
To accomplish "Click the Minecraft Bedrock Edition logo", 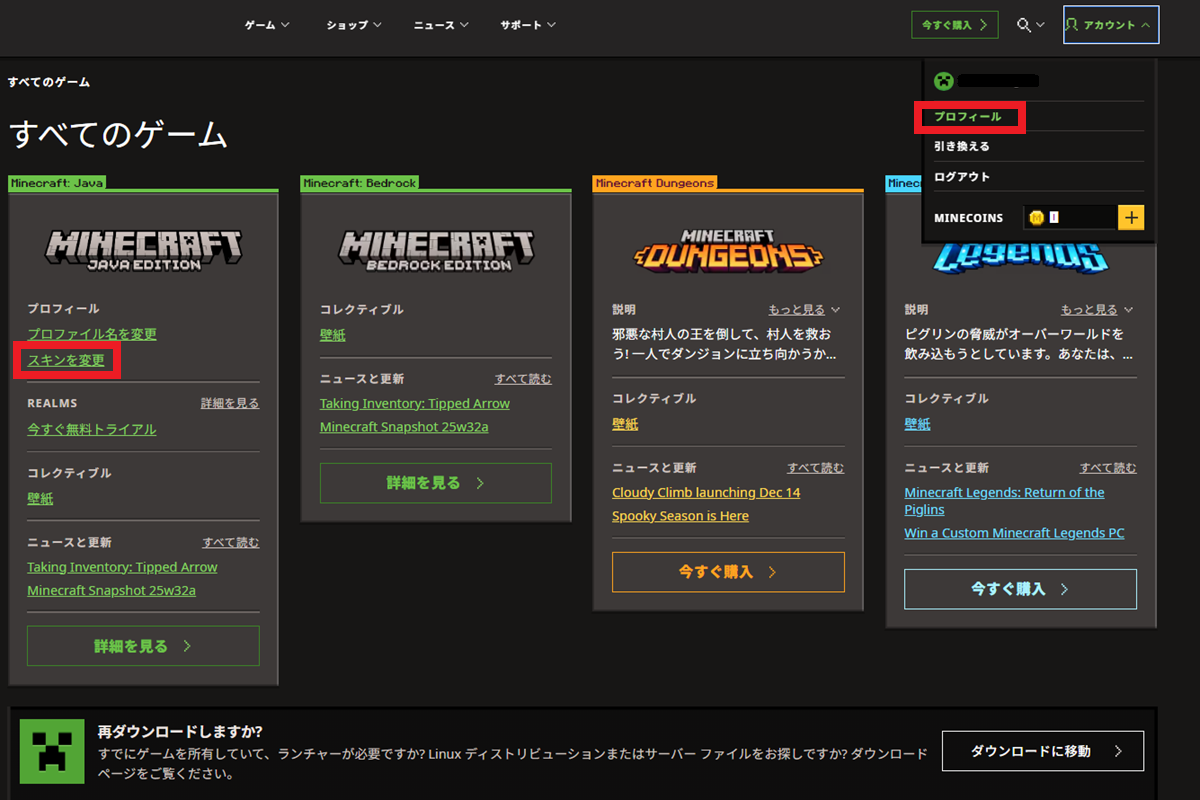I will pyautogui.click(x=436, y=252).
